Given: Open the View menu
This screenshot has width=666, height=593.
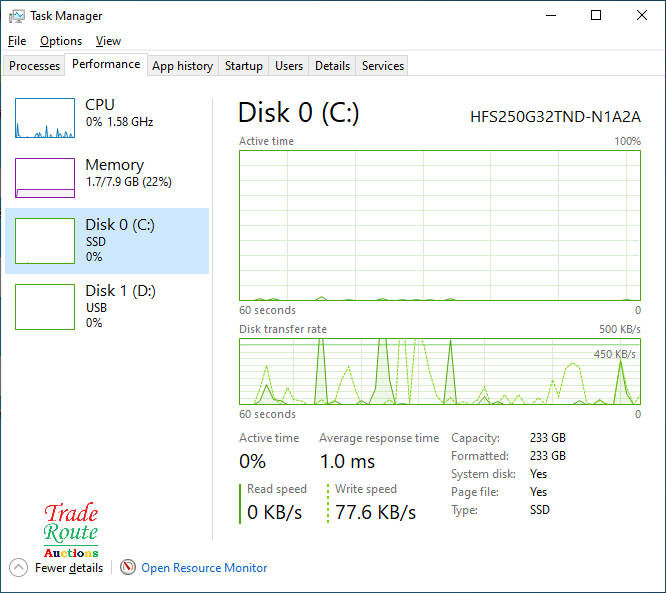Looking at the screenshot, I should coord(108,41).
